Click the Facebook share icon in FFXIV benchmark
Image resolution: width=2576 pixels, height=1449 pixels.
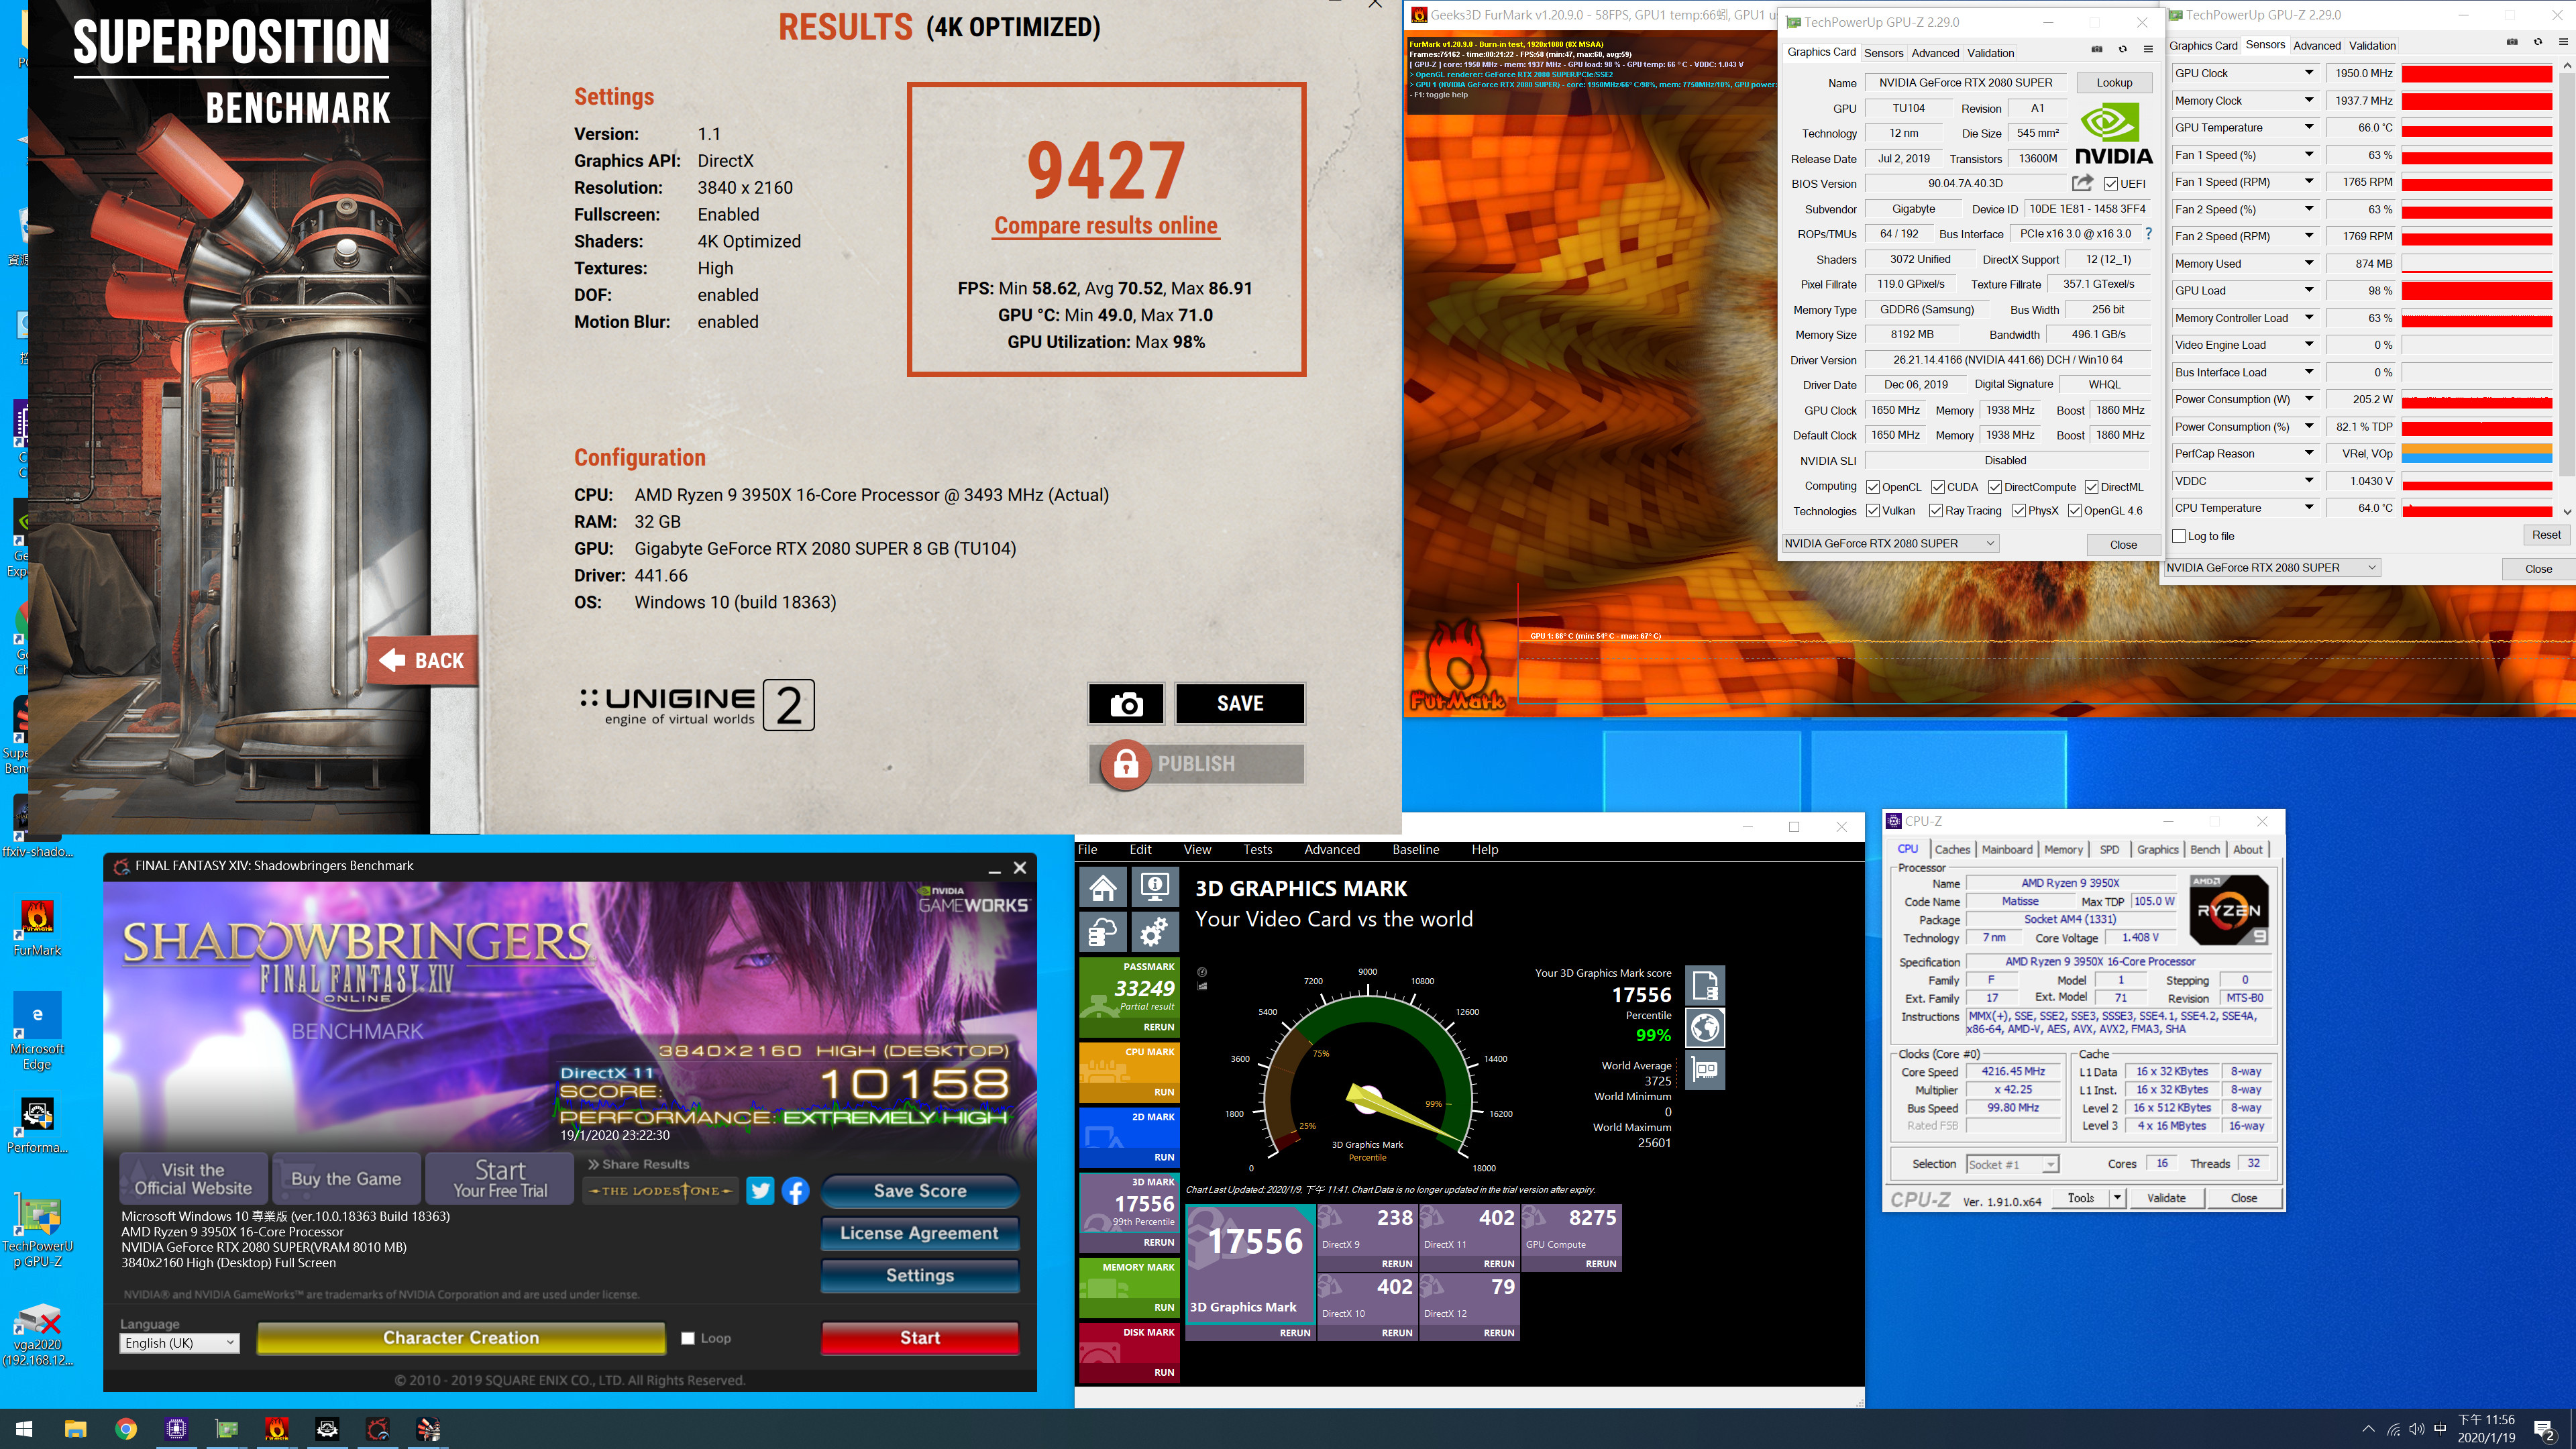pyautogui.click(x=795, y=1191)
